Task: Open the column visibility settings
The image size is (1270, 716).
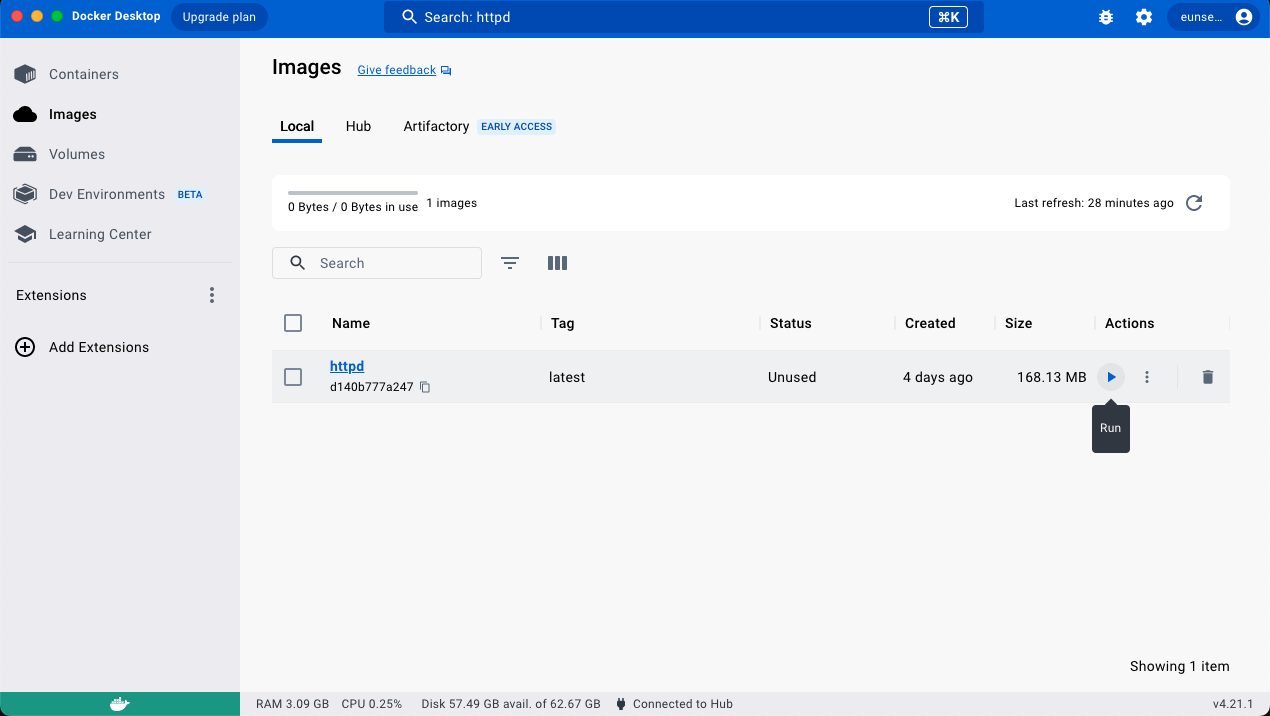Action: [557, 263]
